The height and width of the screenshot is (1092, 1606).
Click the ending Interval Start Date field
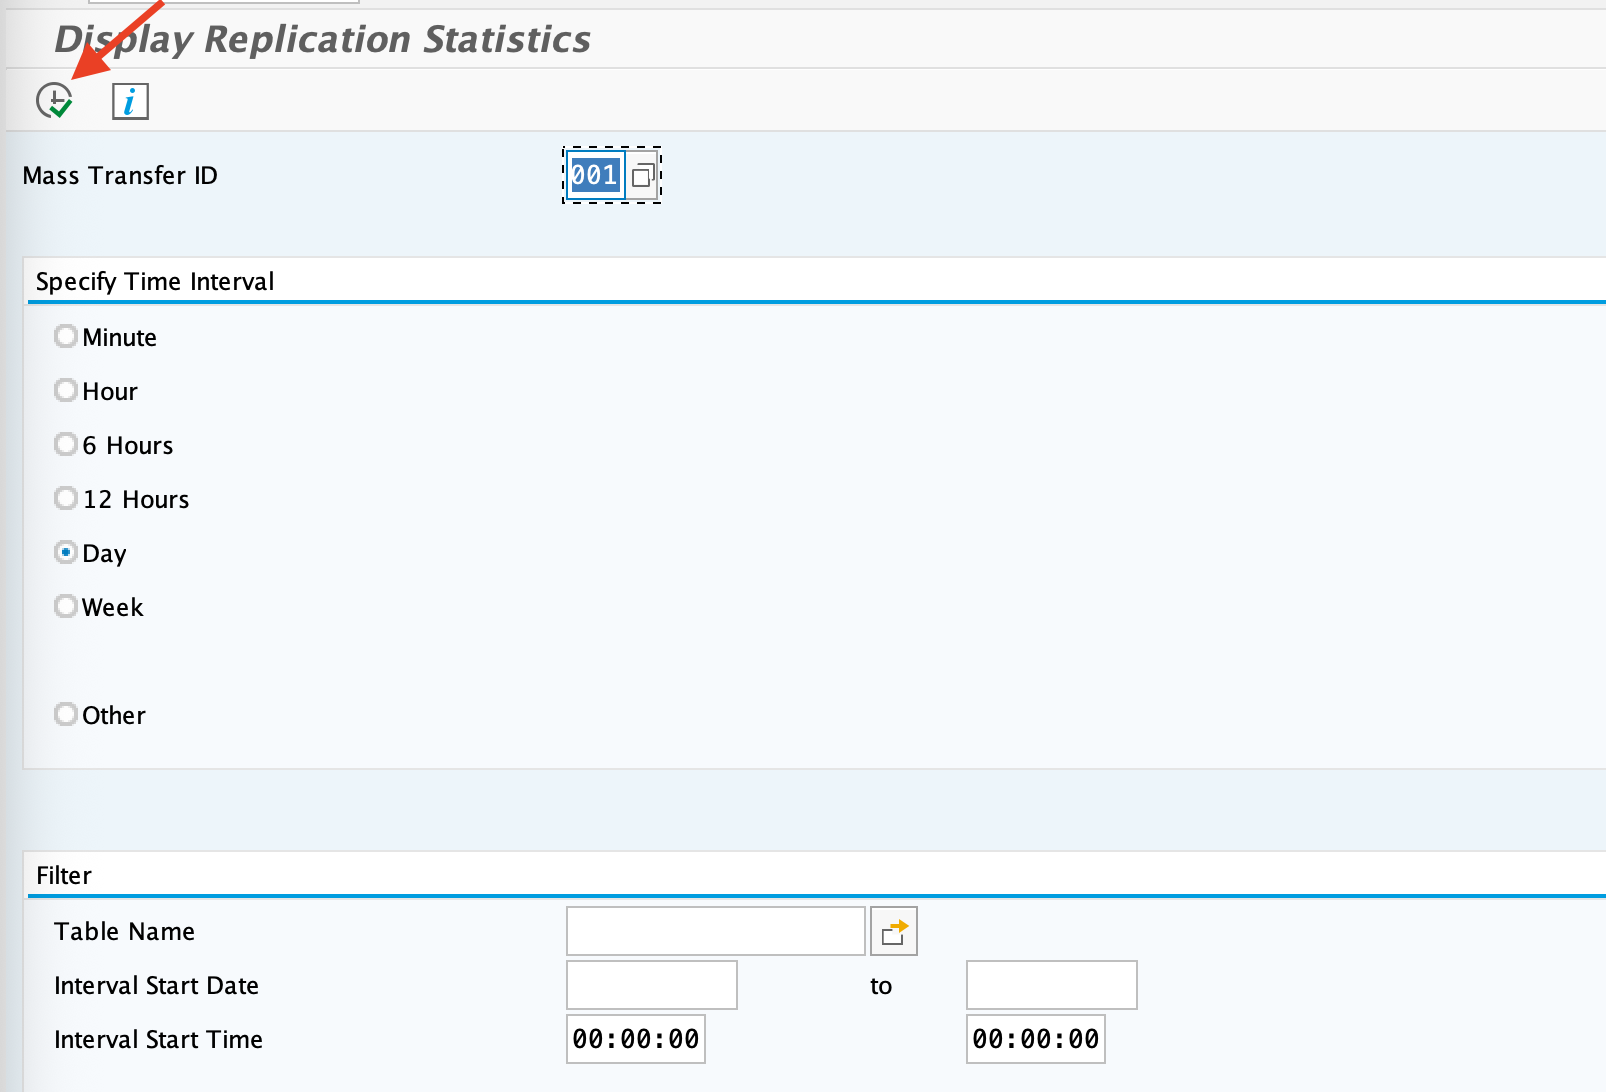pos(1050,984)
